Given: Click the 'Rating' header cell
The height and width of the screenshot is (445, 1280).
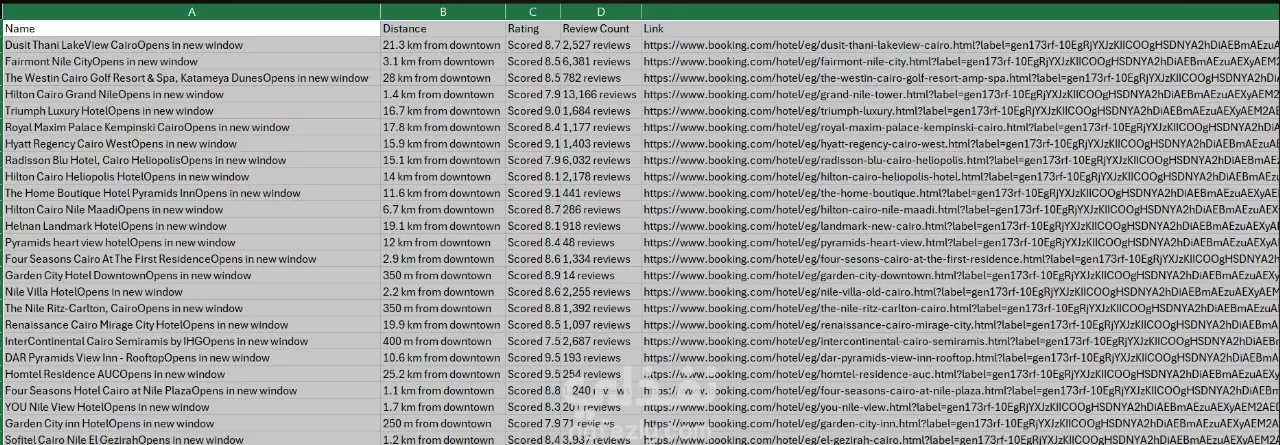Looking at the screenshot, I should click(532, 28).
